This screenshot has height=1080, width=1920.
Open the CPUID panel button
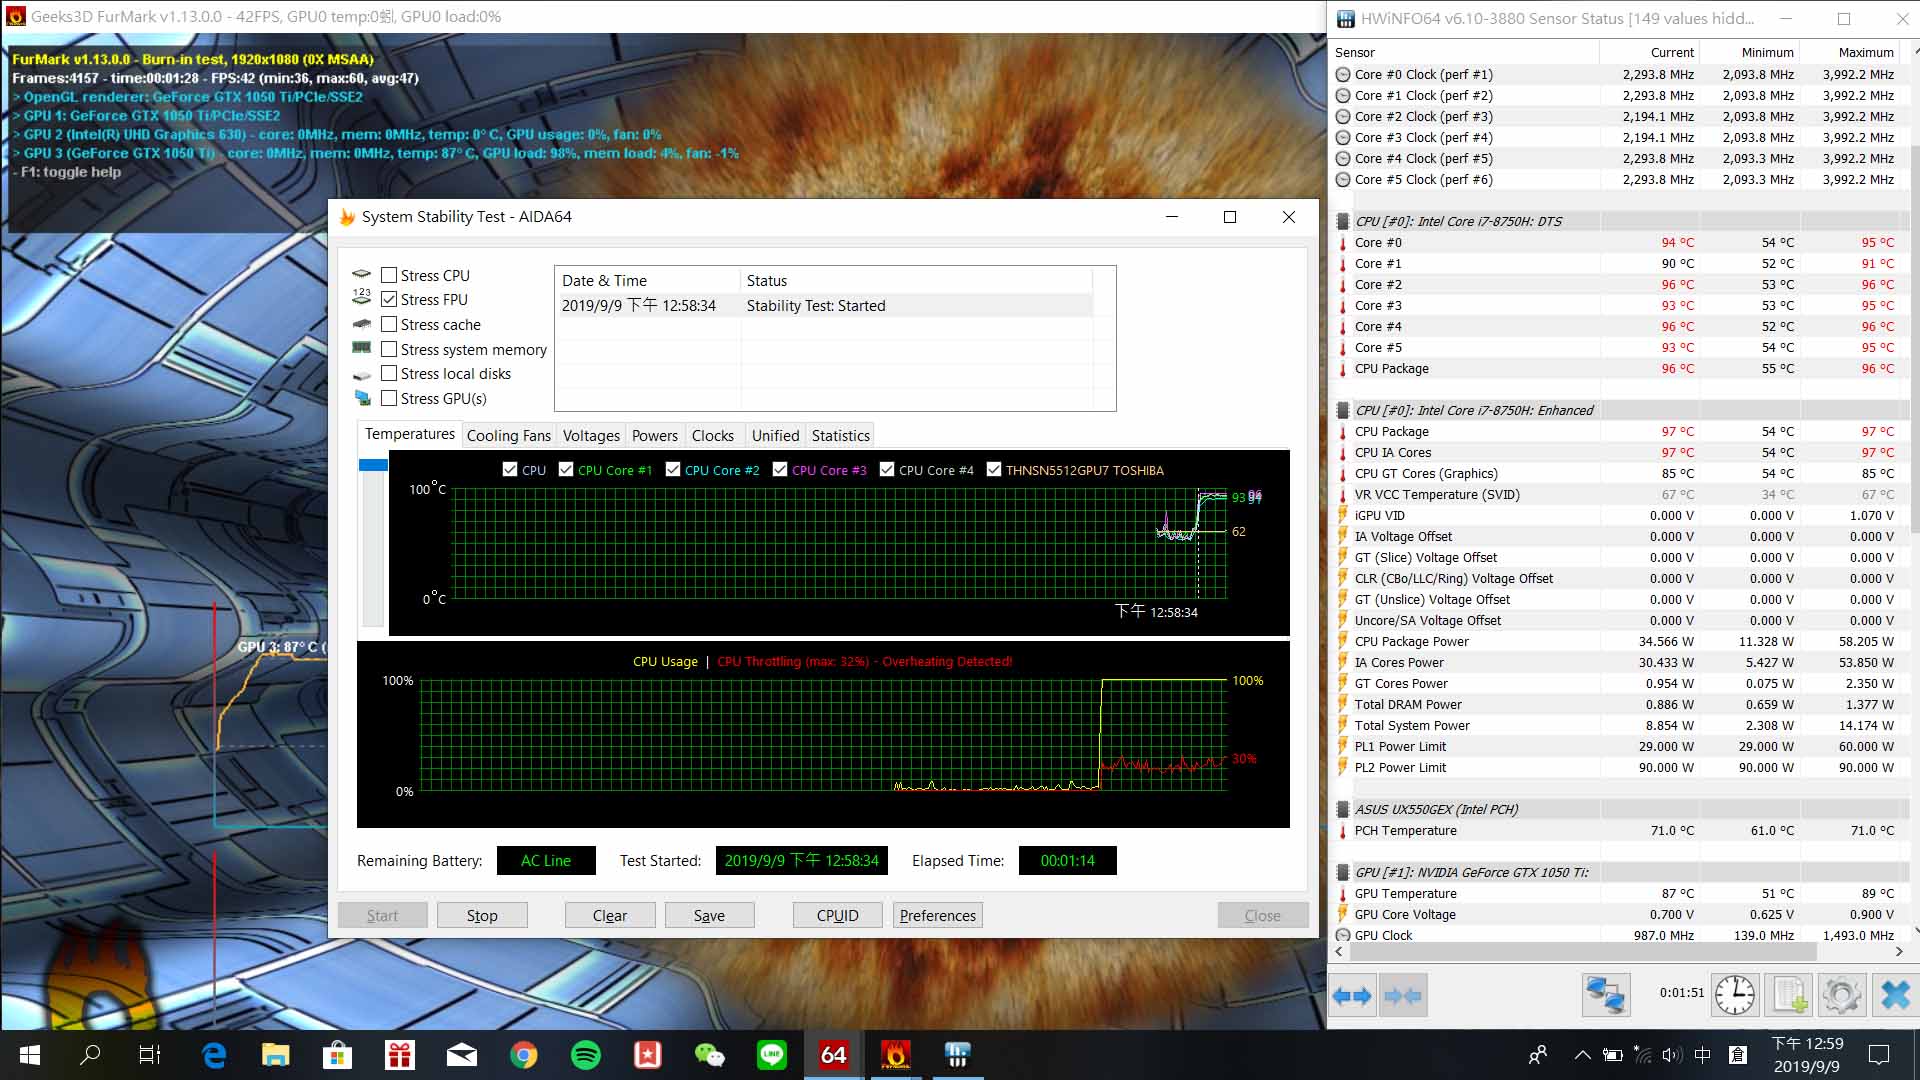coord(838,915)
